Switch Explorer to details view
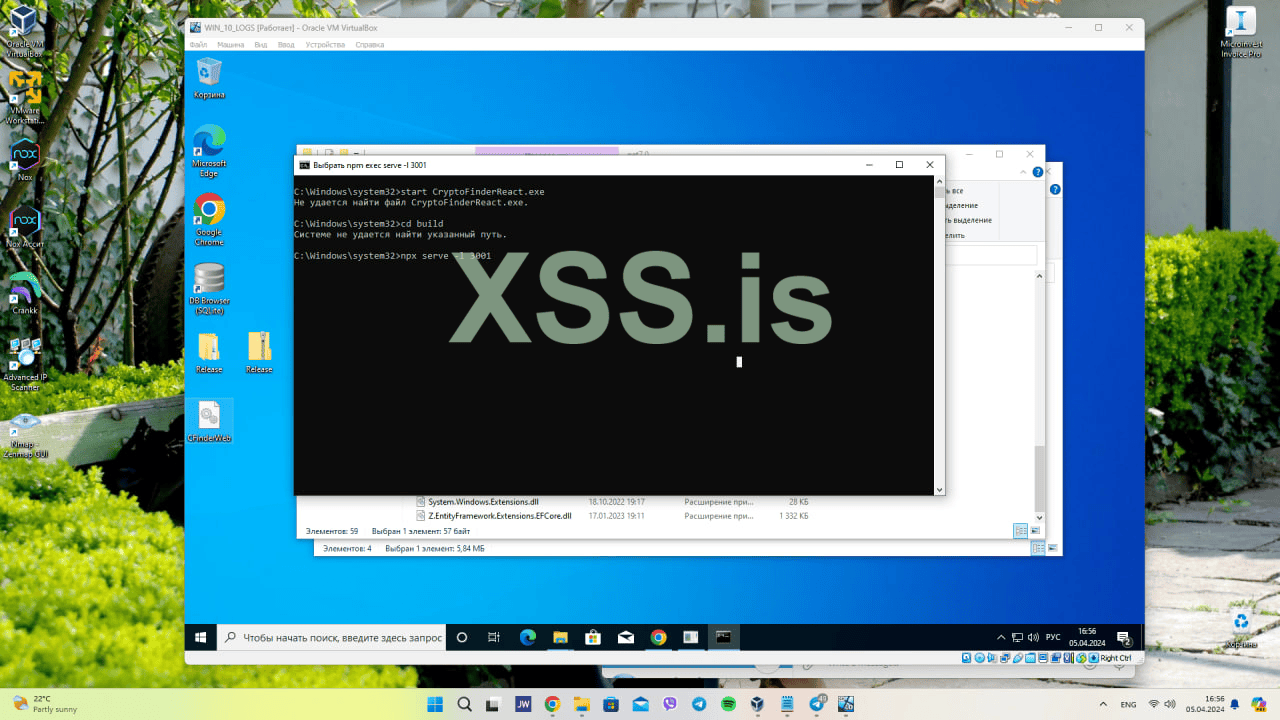 [1021, 530]
